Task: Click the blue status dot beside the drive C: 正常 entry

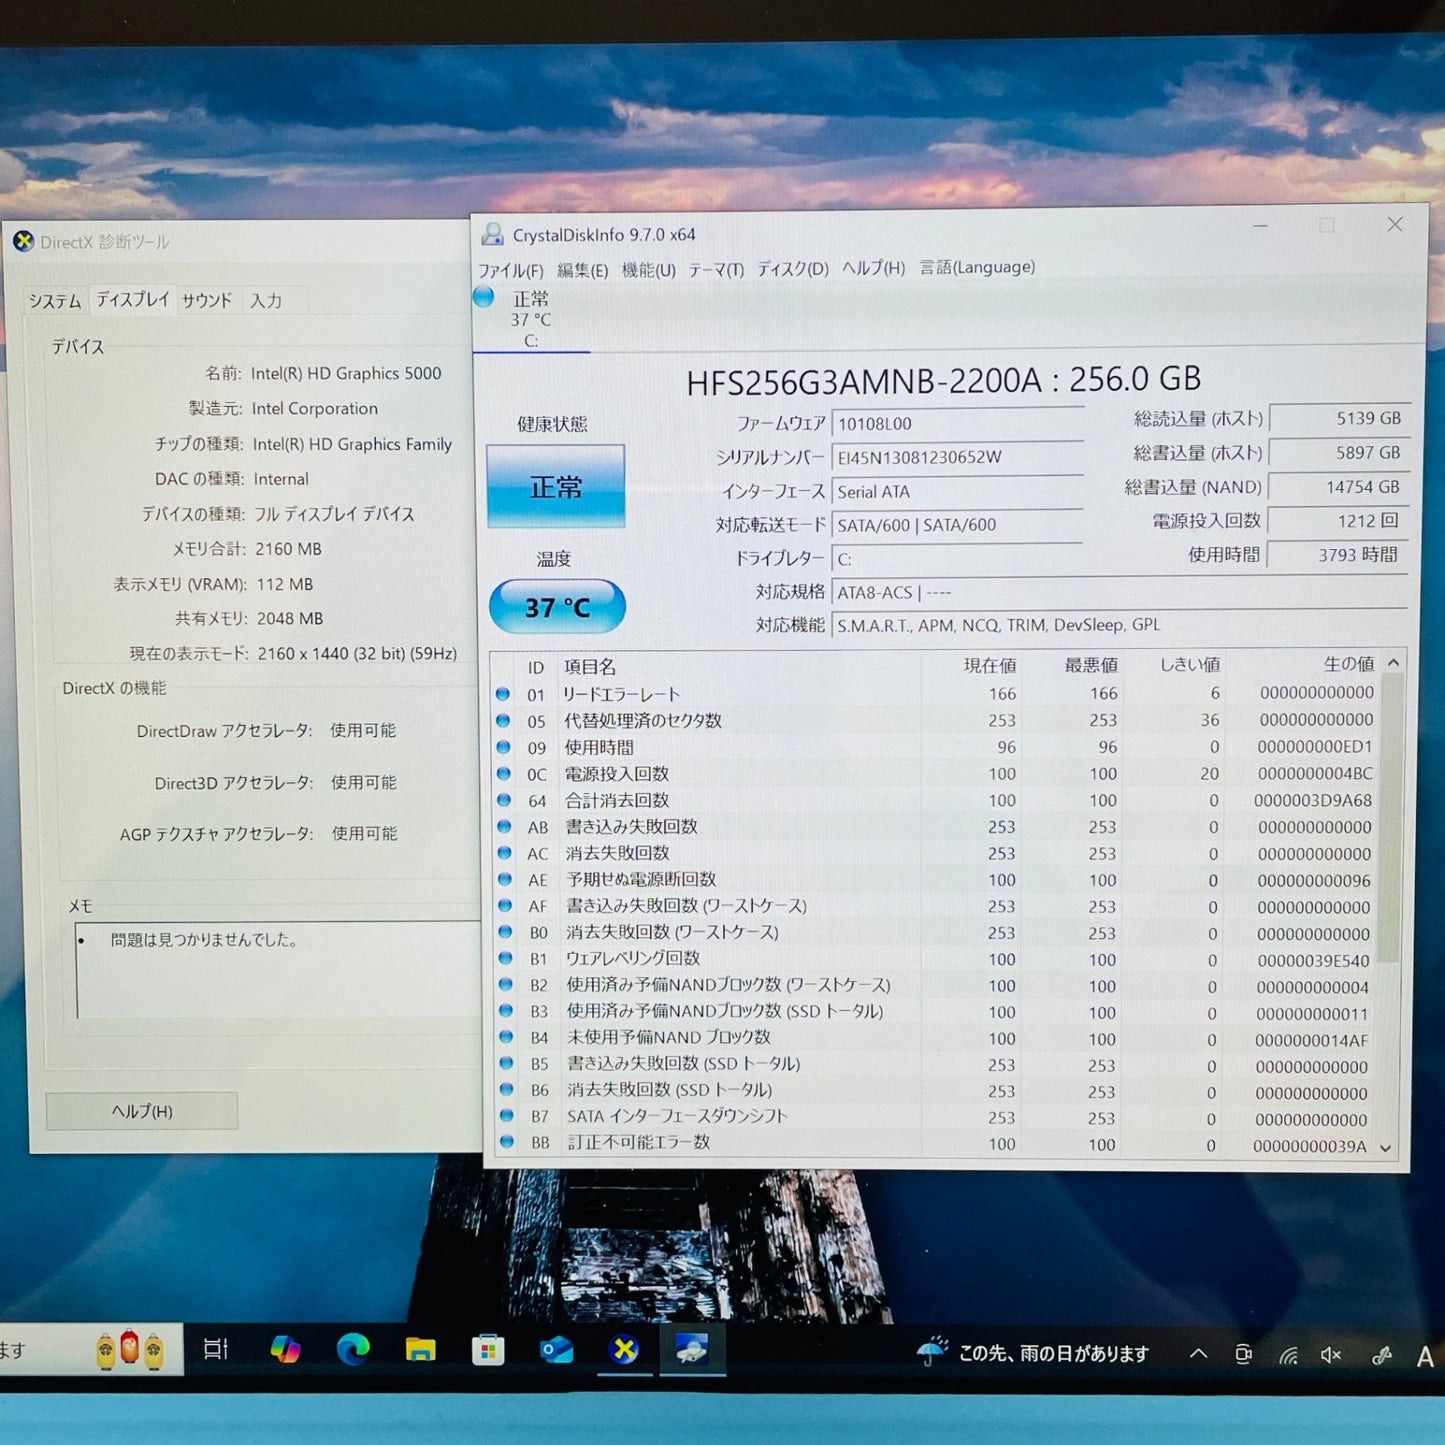Action: tap(484, 297)
